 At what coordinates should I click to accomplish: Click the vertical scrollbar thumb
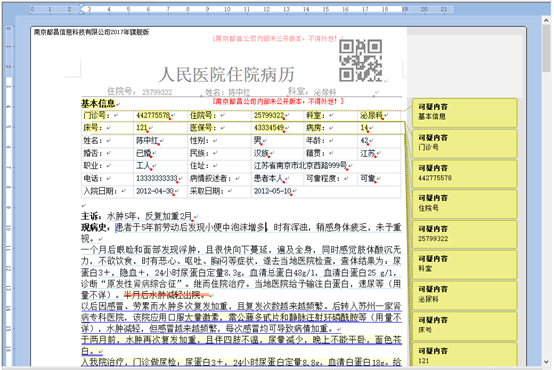pyautogui.click(x=546, y=48)
